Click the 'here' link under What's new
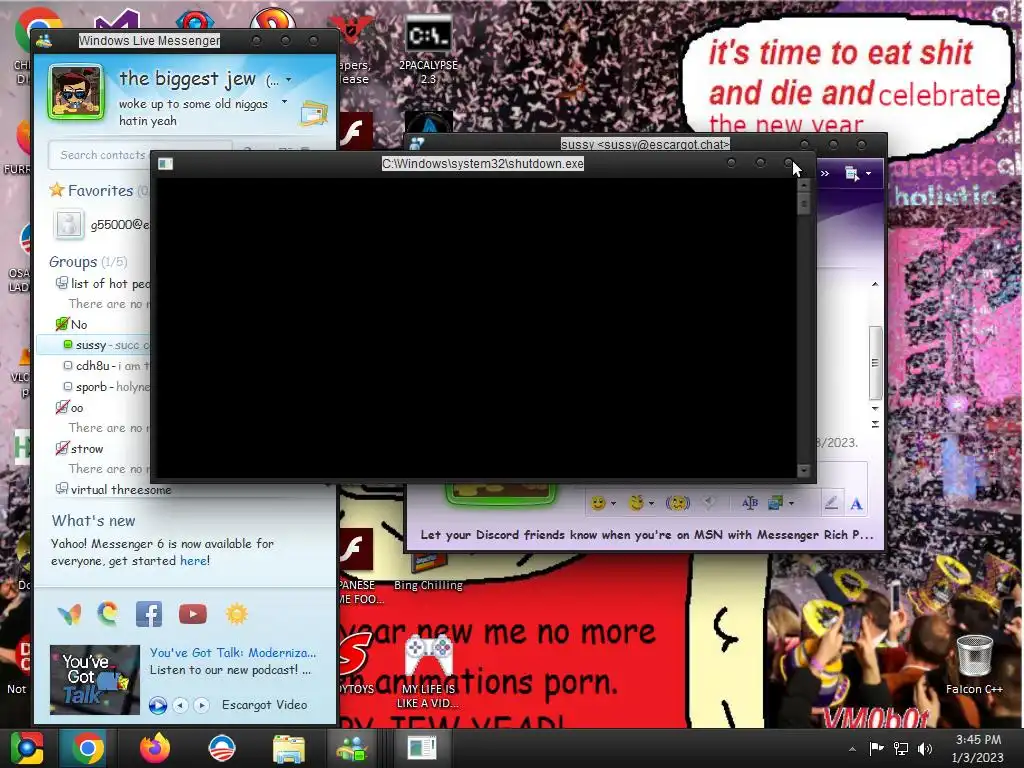 tap(193, 560)
